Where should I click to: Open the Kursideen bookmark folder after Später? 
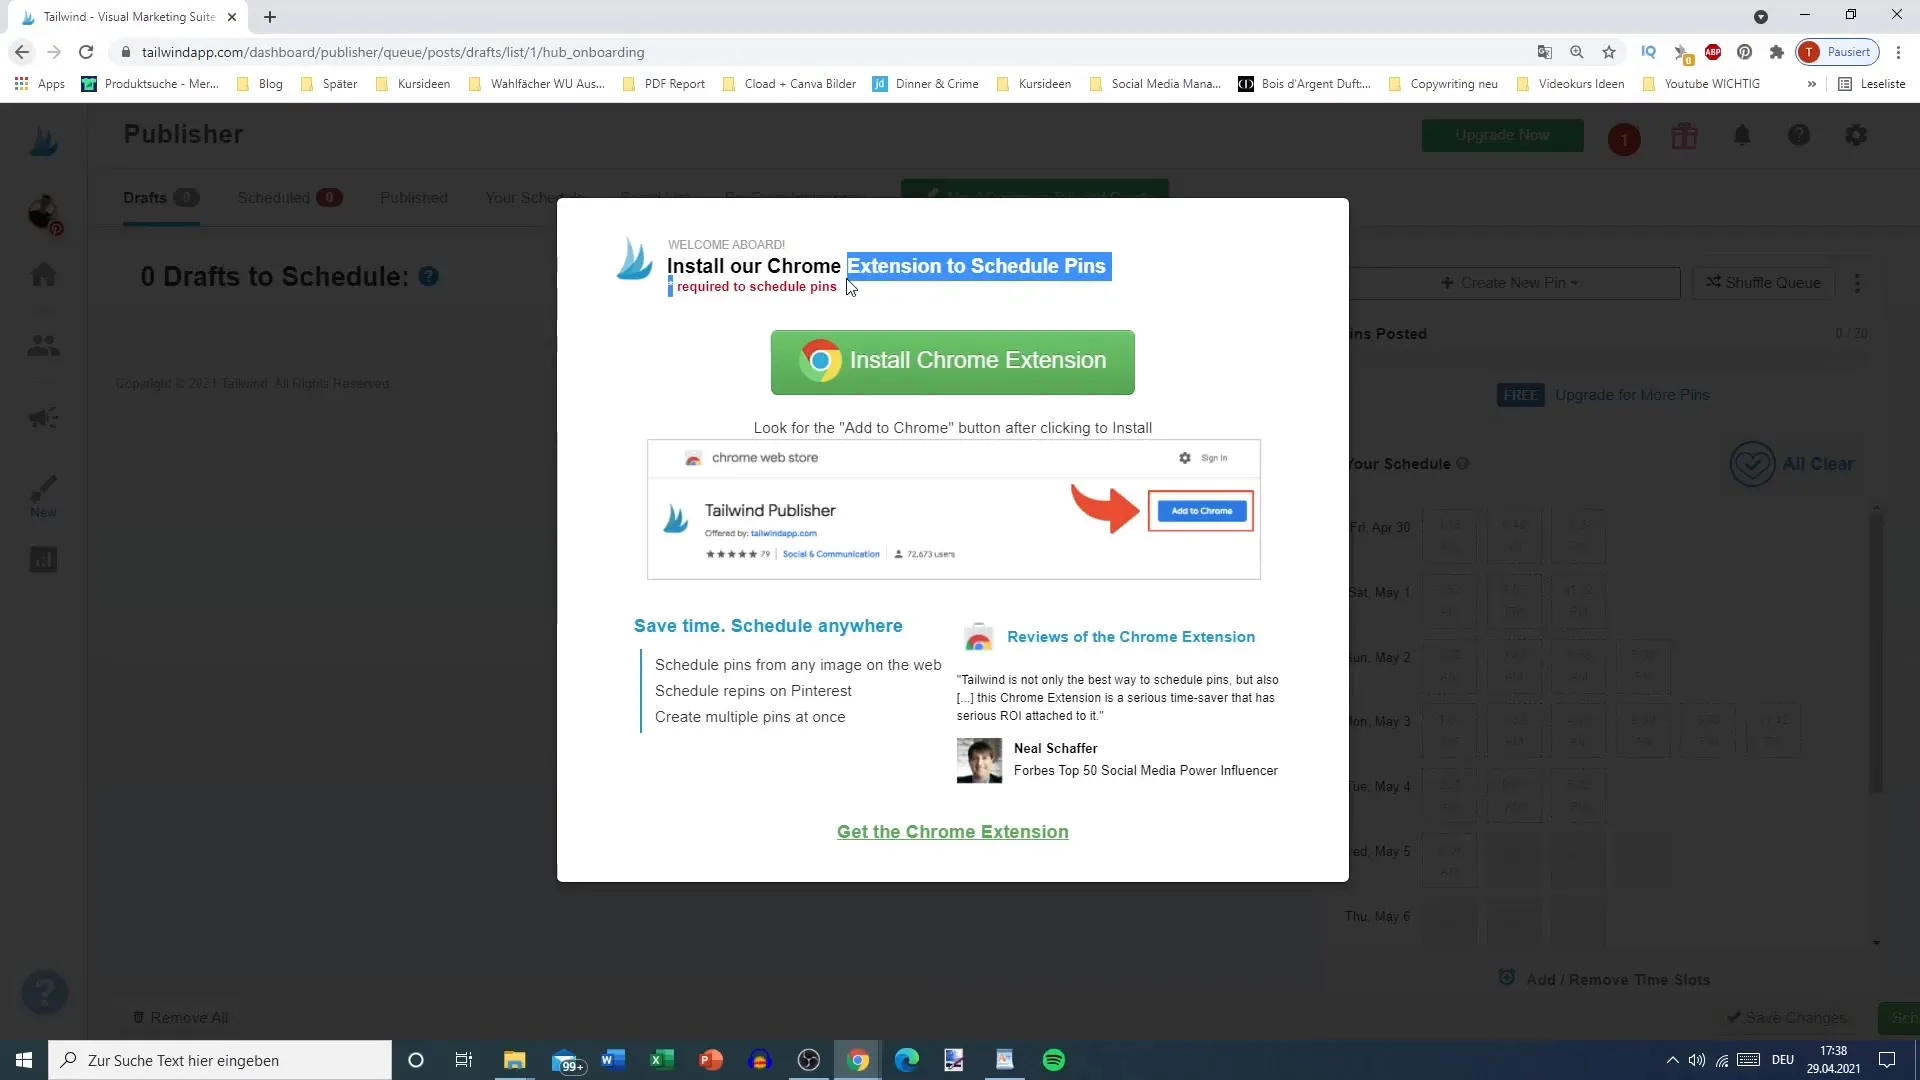tap(413, 84)
